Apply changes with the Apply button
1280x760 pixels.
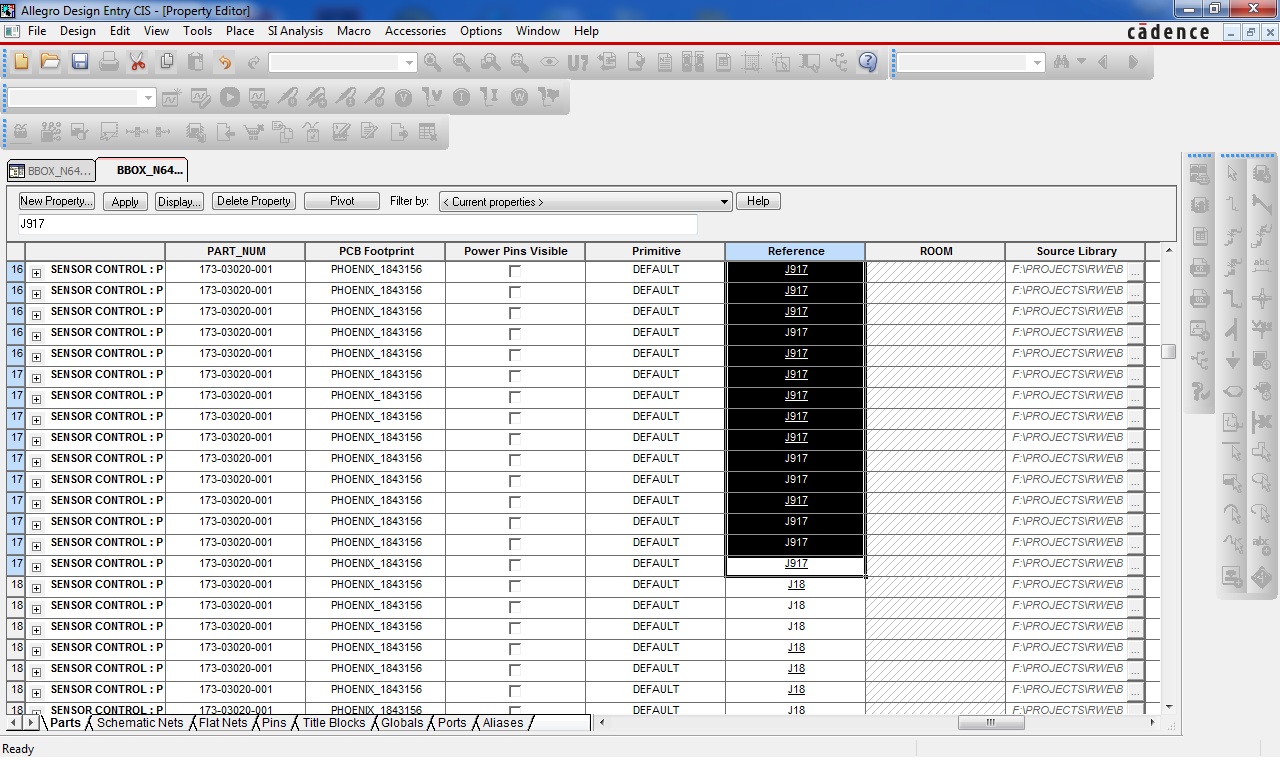(124, 201)
